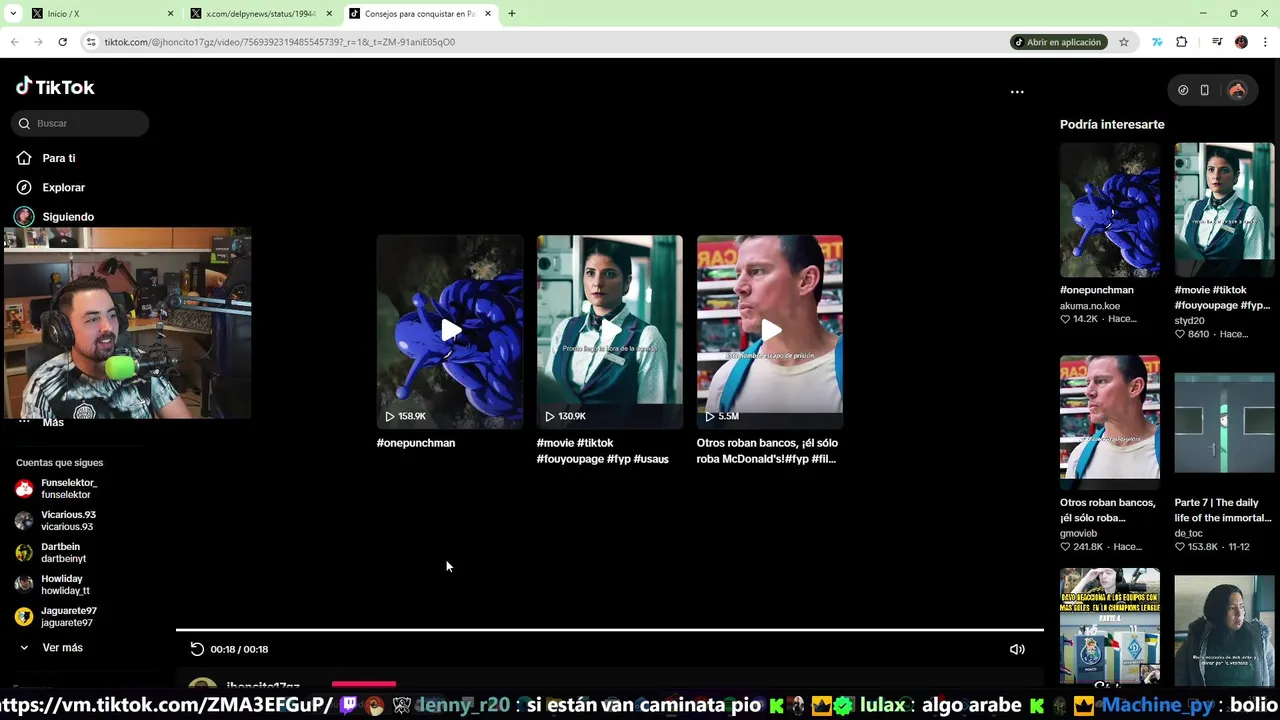Like the video with 14.2K hearts
1280x720 pixels.
[1066, 319]
